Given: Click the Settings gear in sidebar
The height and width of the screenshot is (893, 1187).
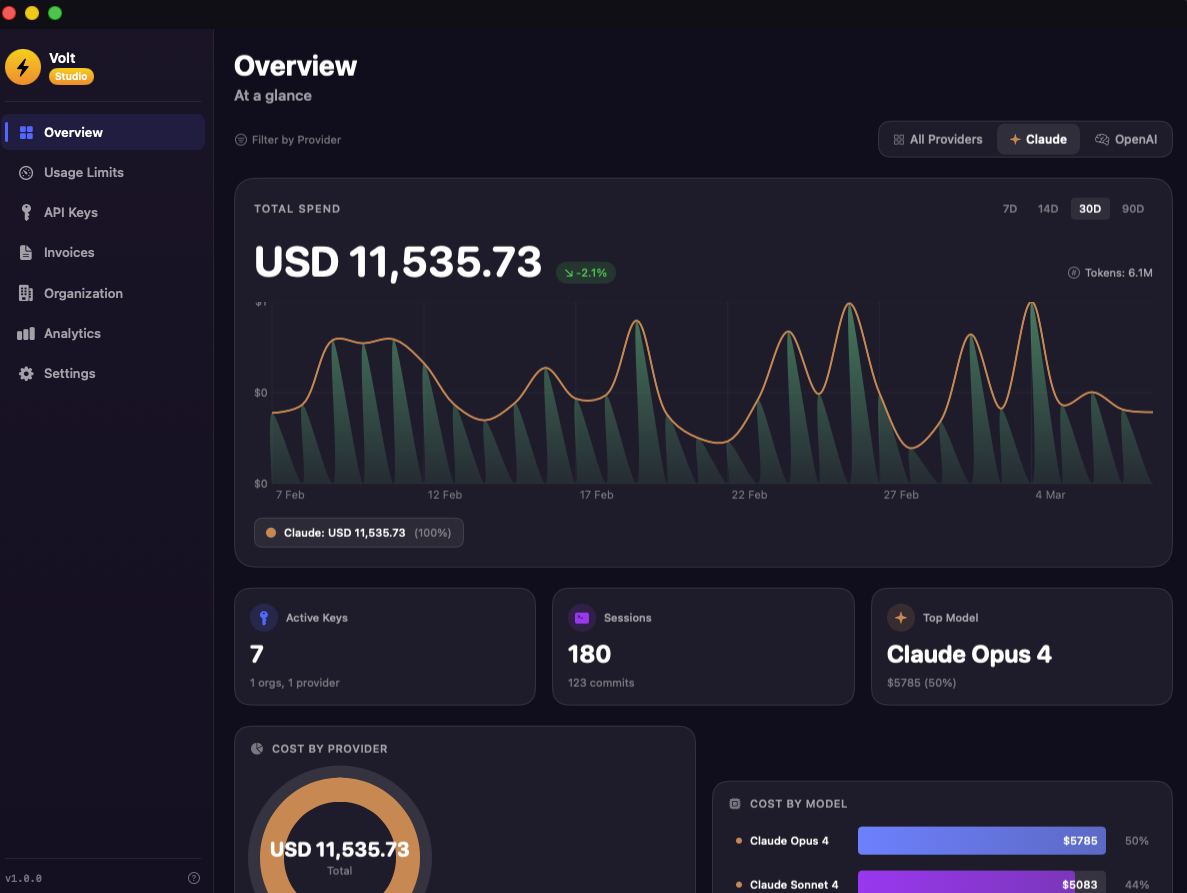Looking at the screenshot, I should [27, 373].
